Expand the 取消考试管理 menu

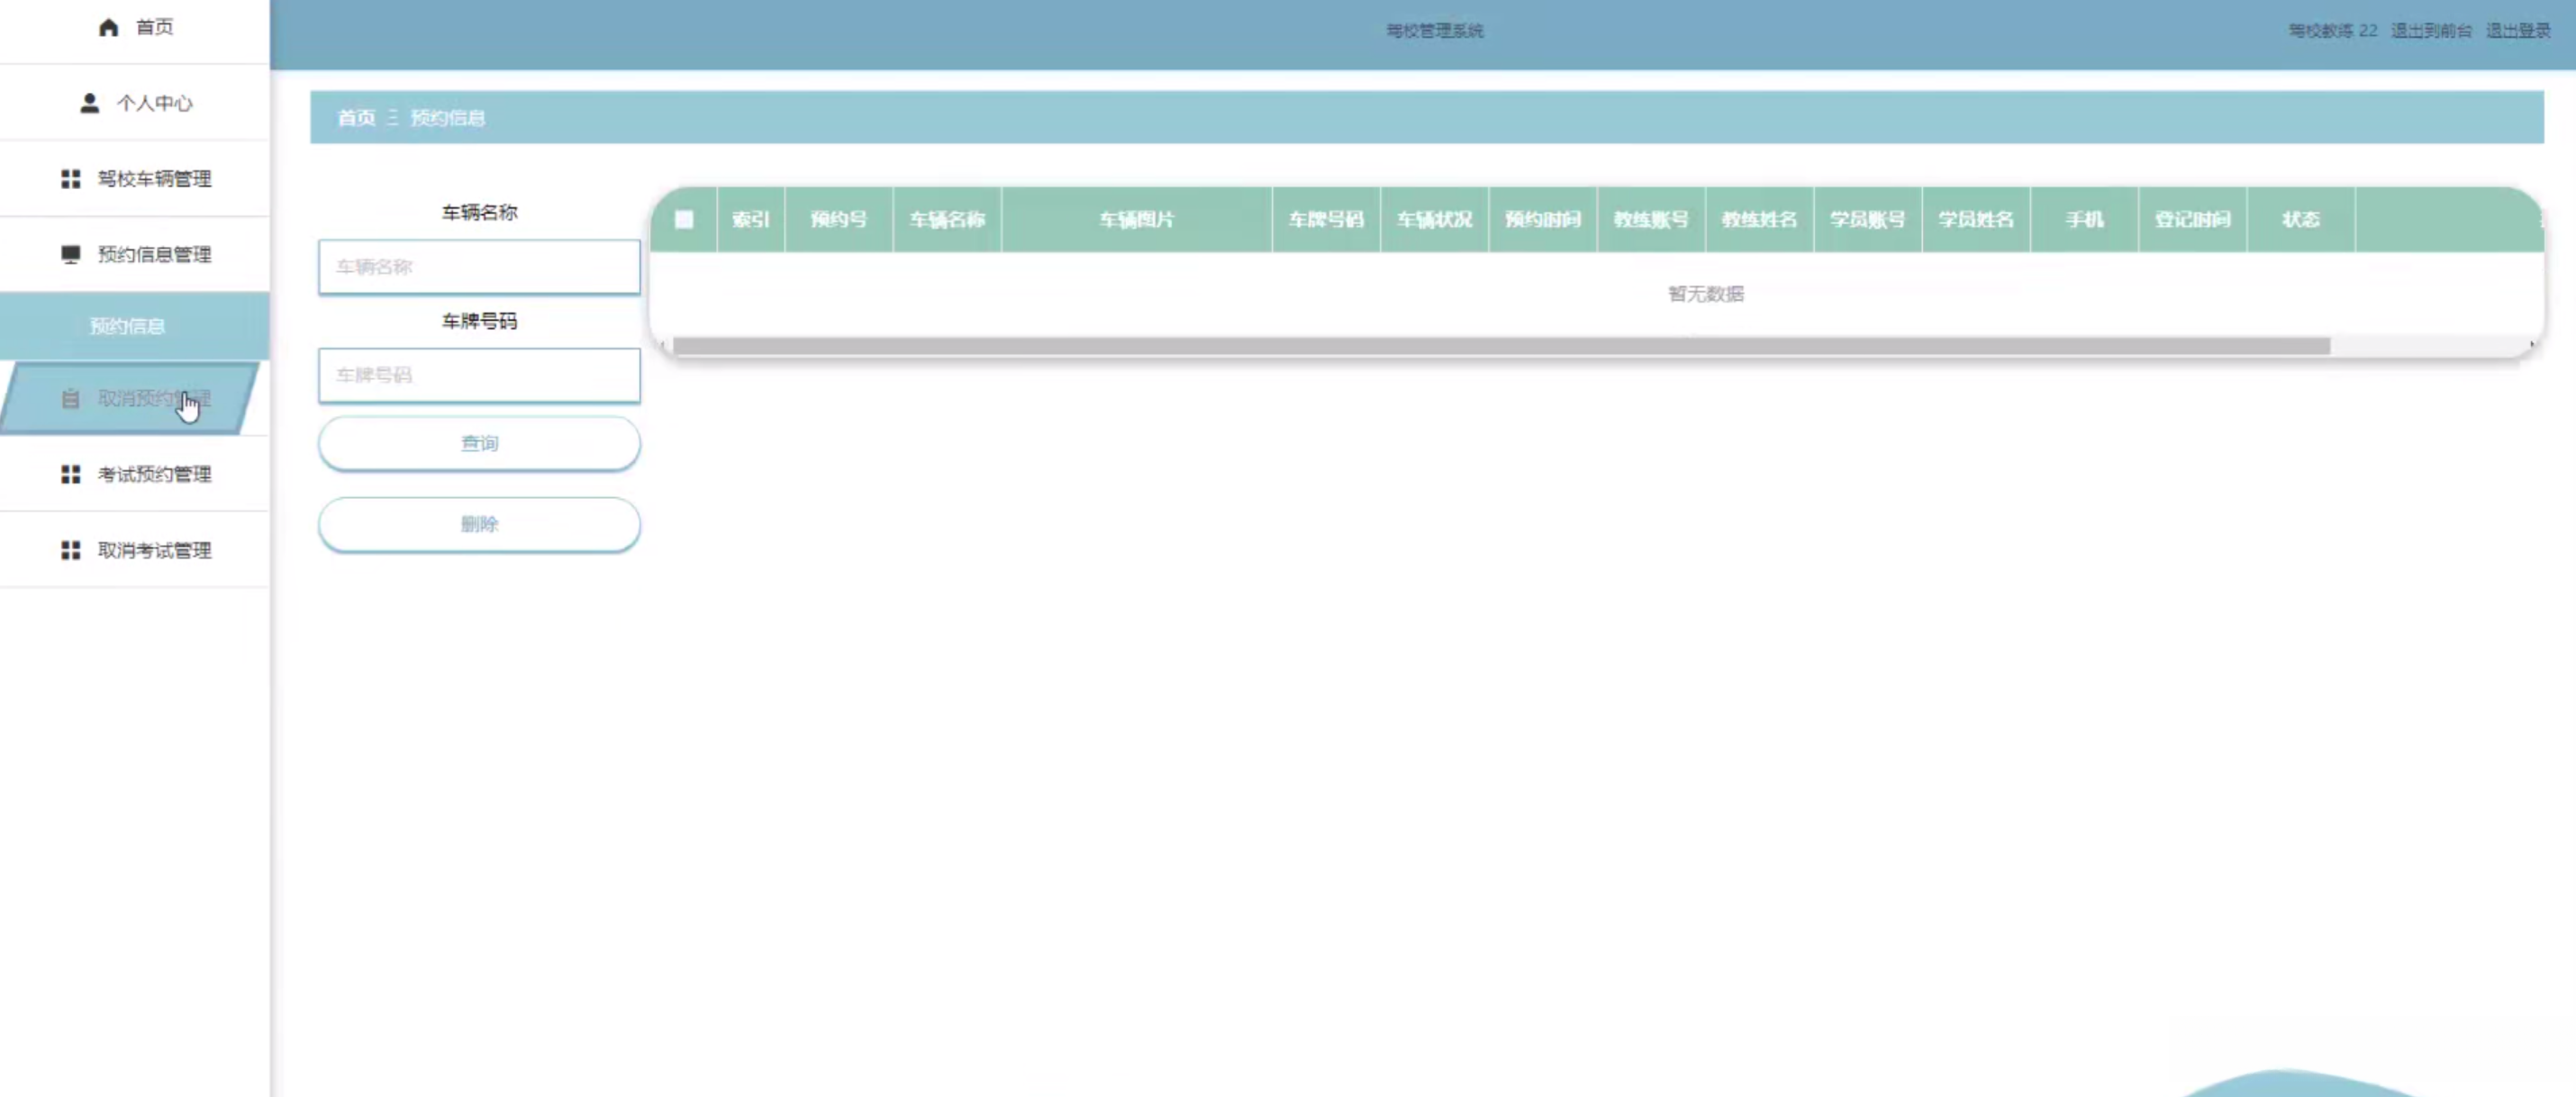(154, 550)
